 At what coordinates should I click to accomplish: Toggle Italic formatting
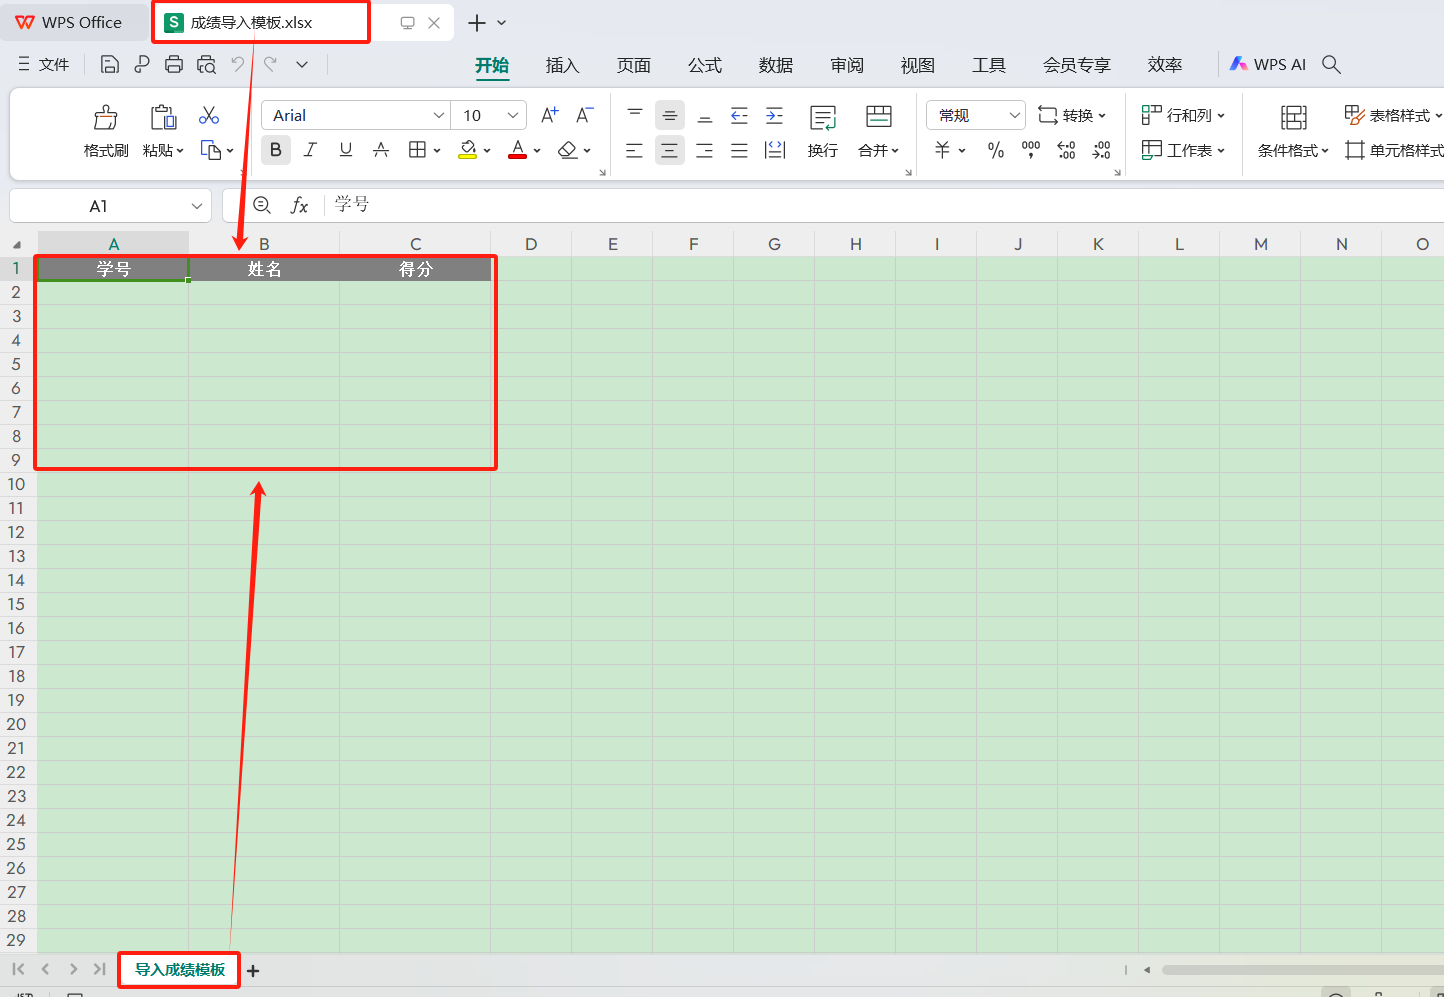point(310,150)
